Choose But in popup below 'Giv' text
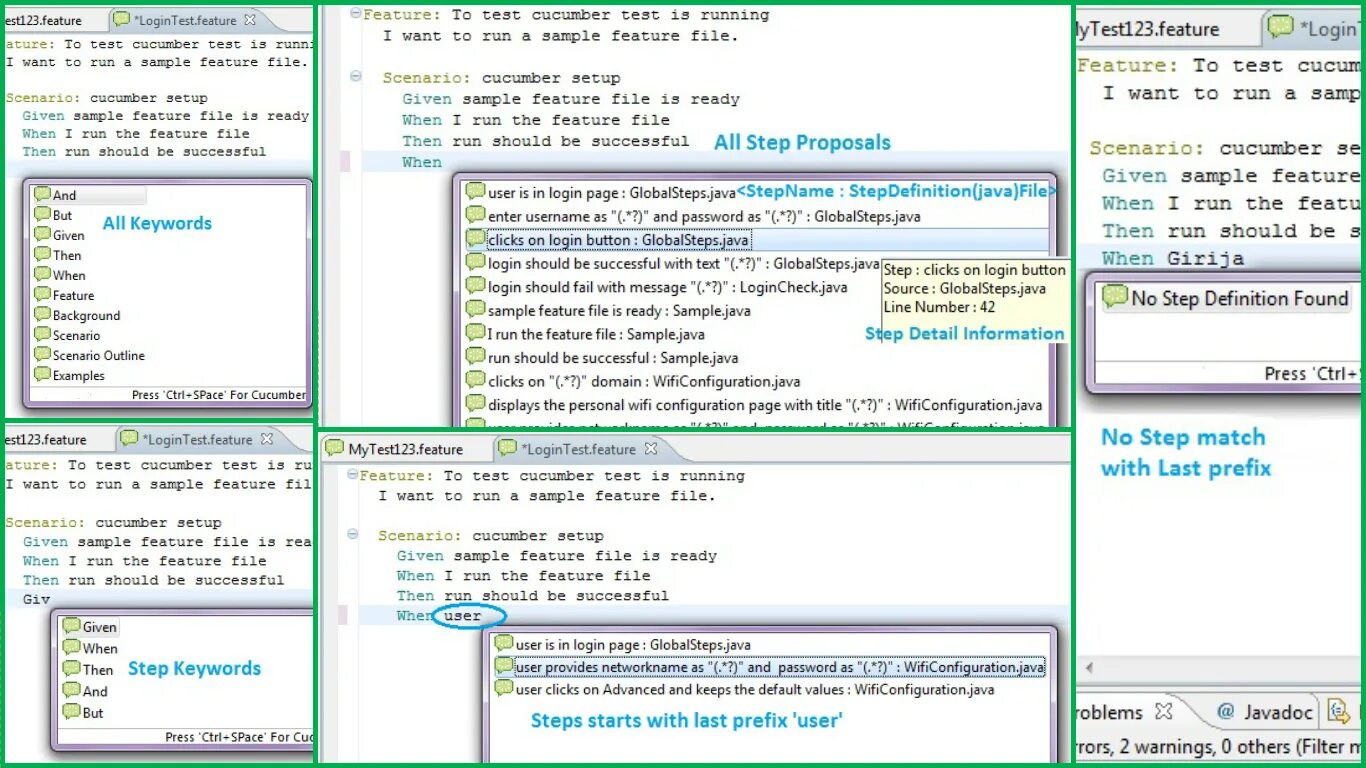 pos(83,713)
